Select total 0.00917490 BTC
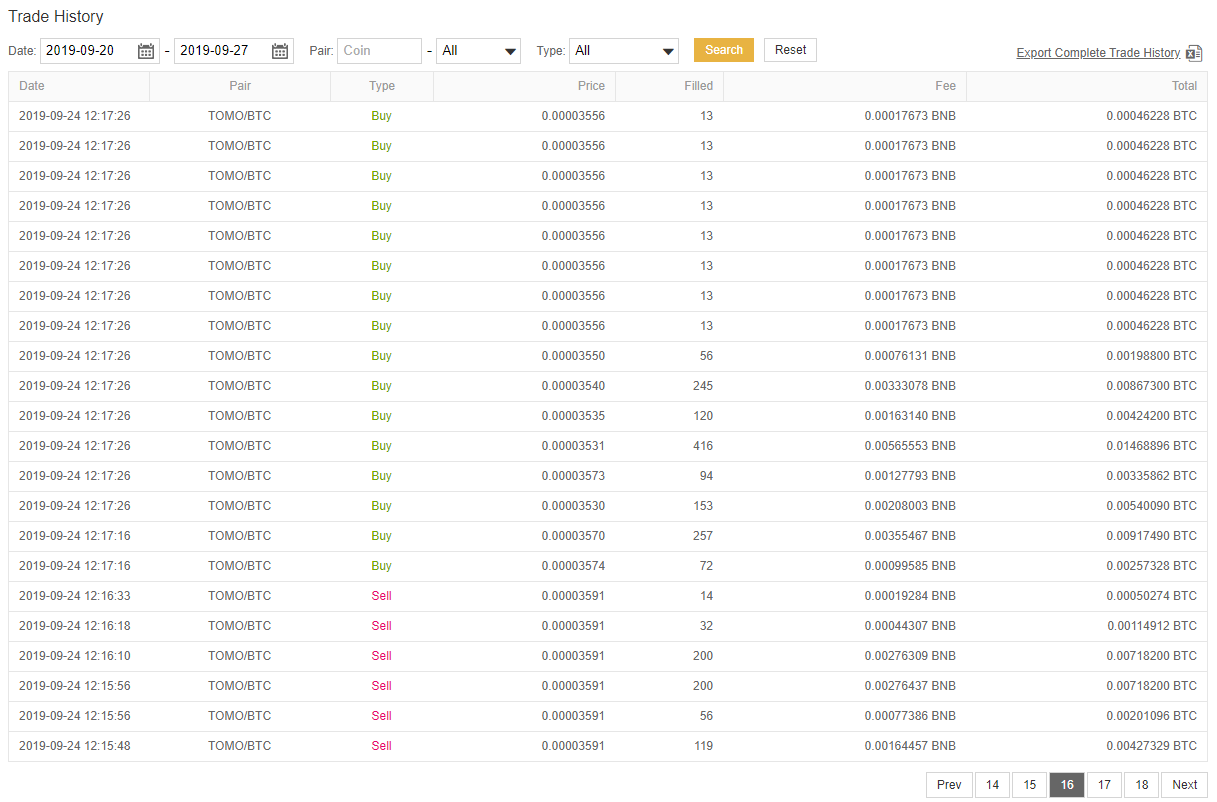 [x=1151, y=536]
